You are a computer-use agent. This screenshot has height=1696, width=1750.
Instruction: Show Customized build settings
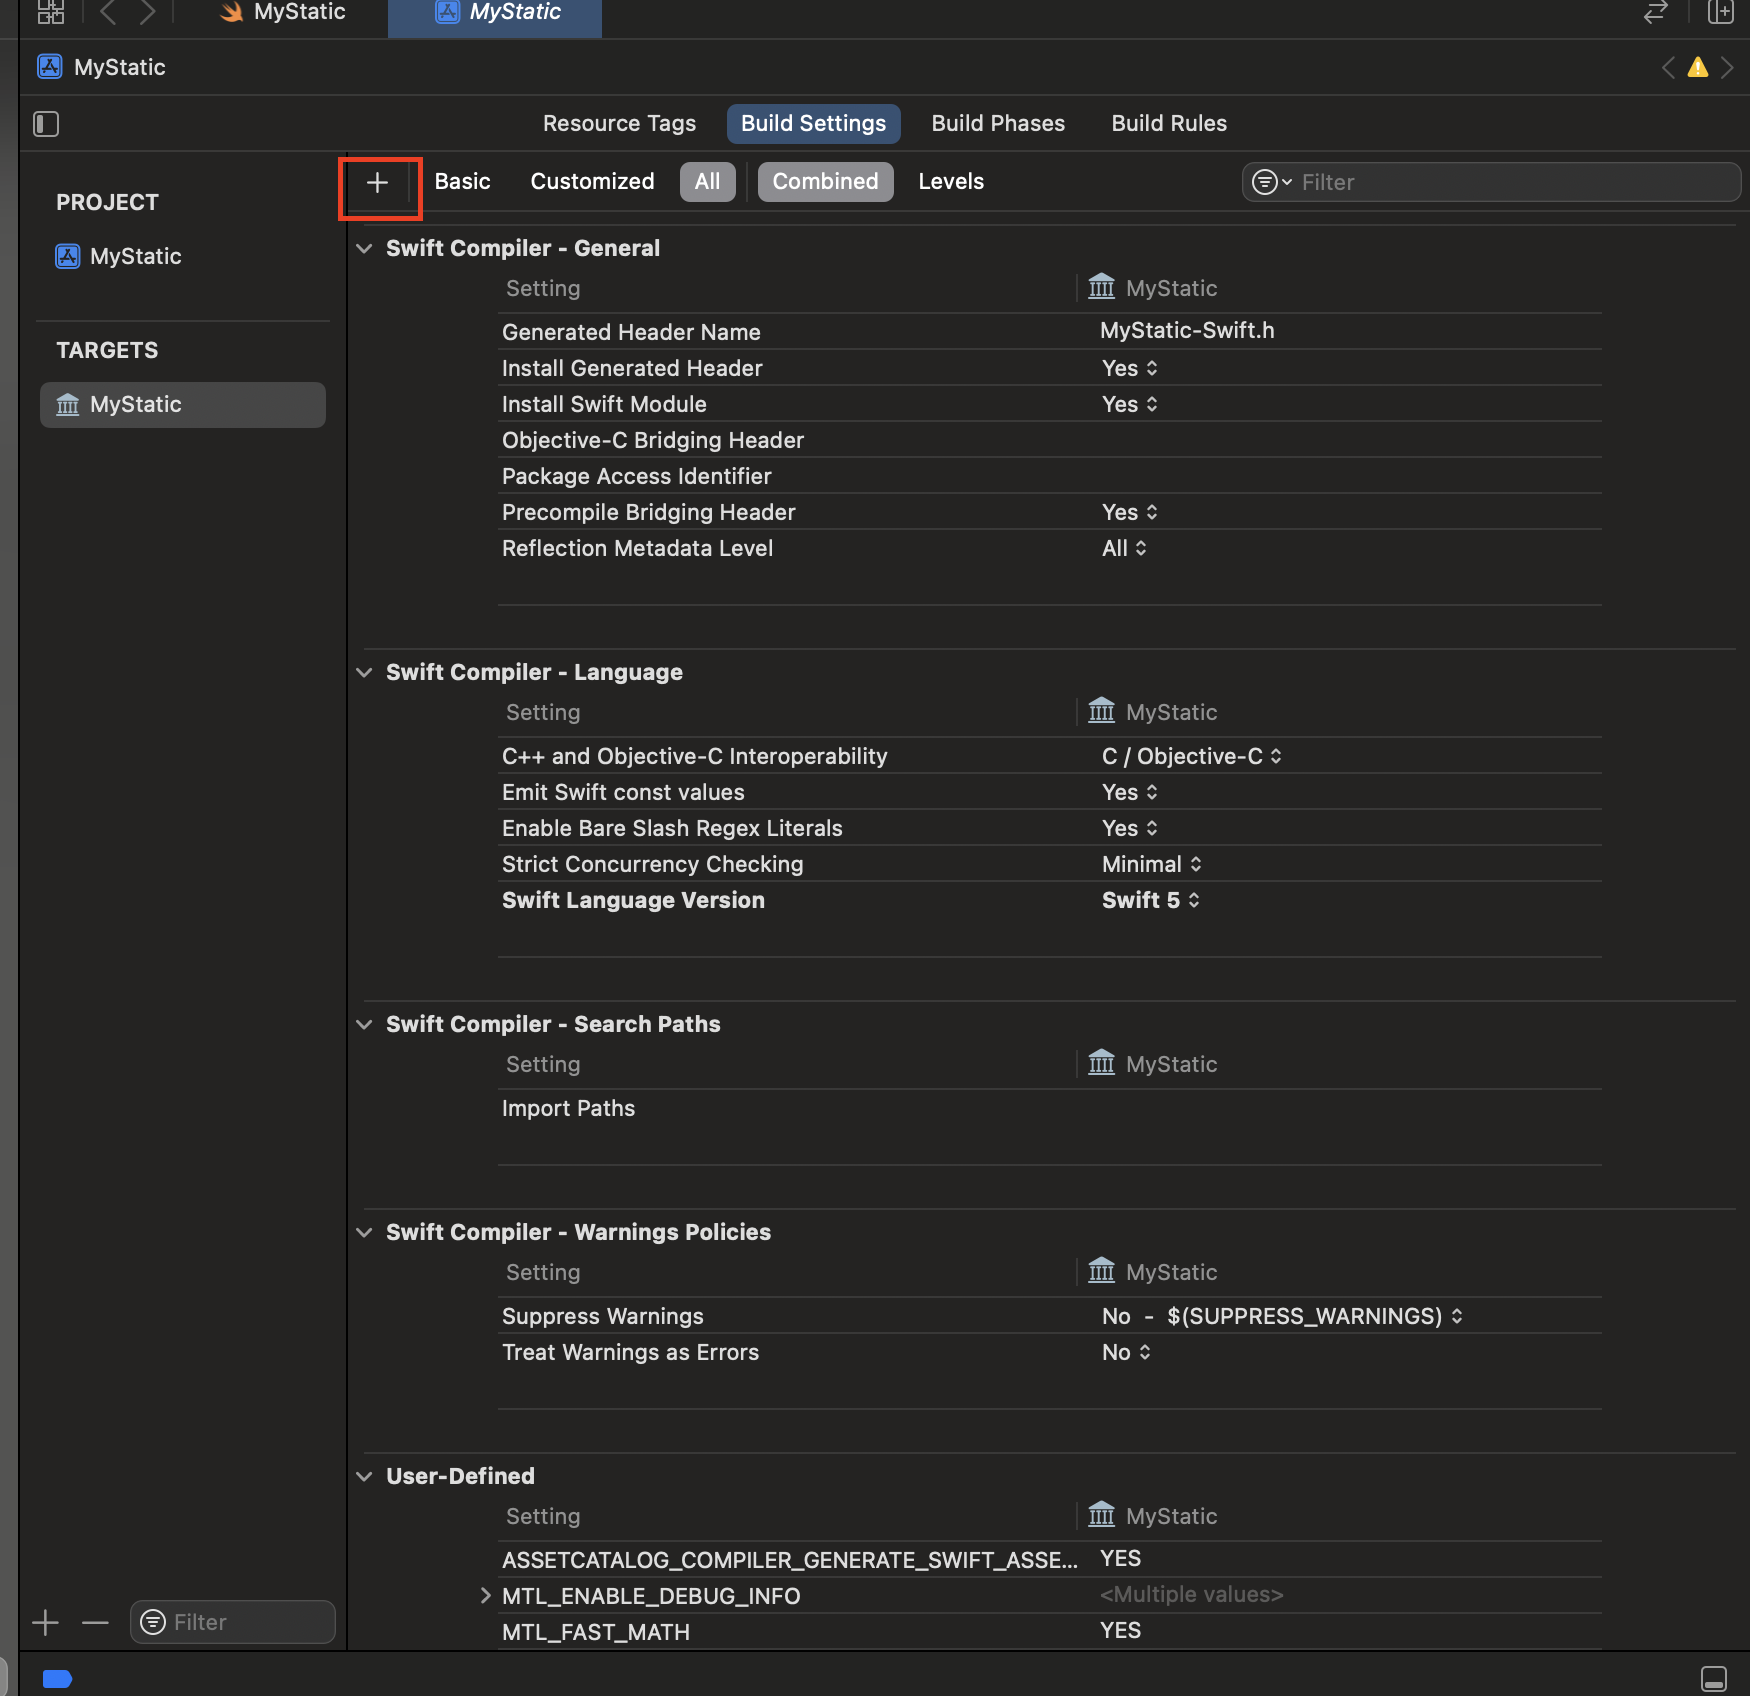(x=592, y=181)
